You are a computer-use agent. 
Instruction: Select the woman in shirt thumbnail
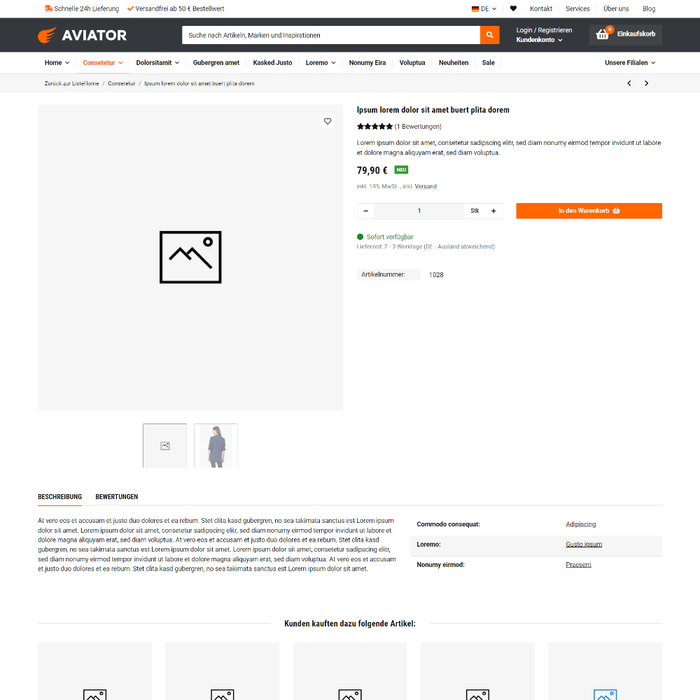pyautogui.click(x=216, y=446)
